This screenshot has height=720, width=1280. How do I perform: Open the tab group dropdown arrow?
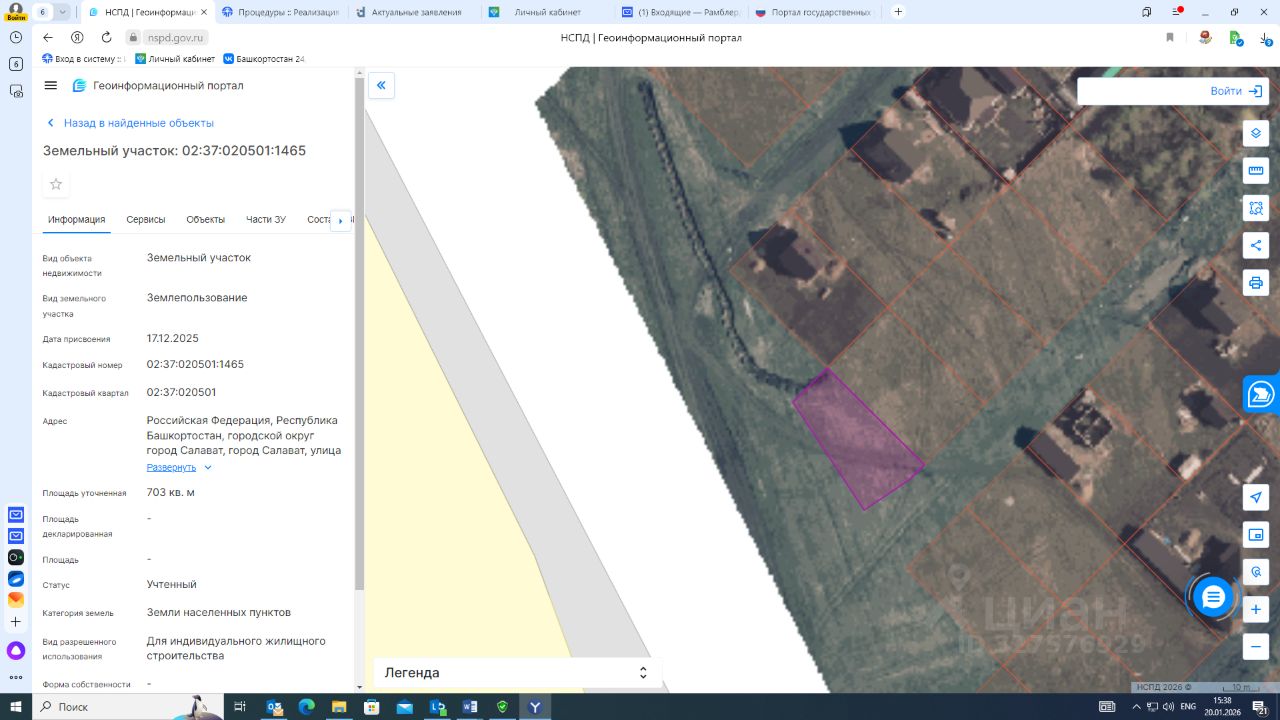[x=63, y=12]
